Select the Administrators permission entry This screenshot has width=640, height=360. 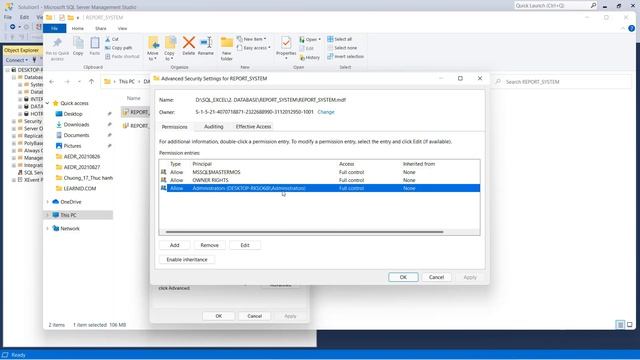click(319, 188)
